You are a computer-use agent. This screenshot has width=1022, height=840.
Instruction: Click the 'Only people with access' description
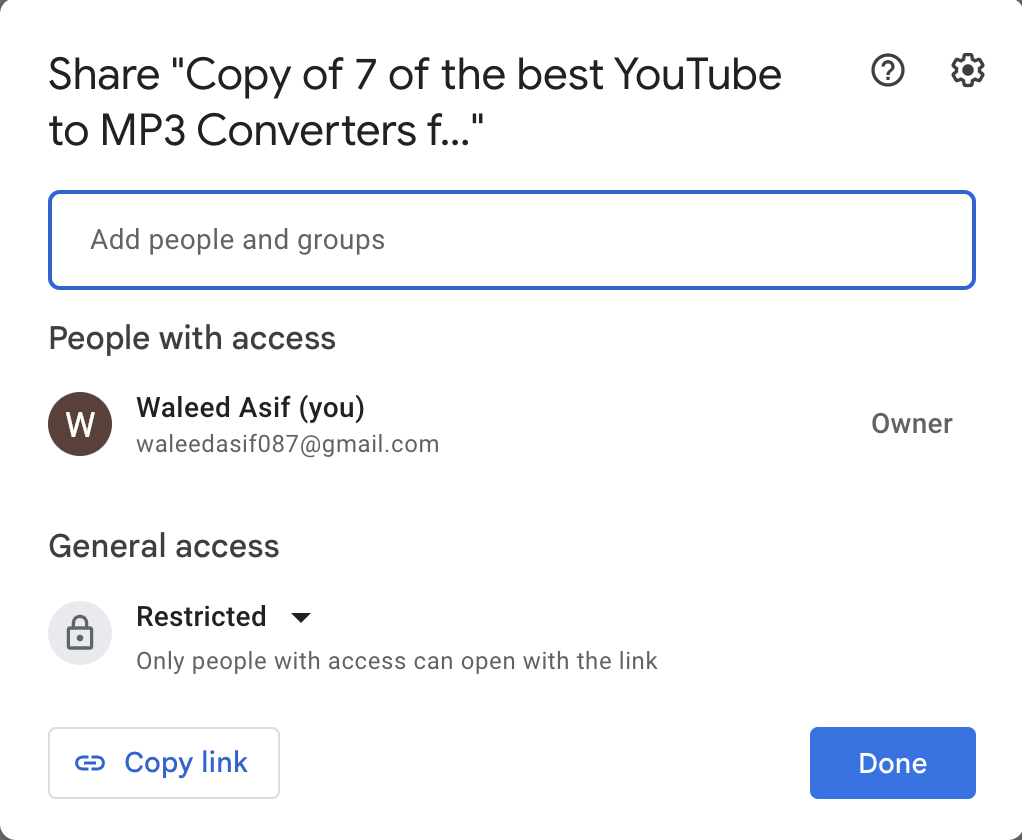tap(396, 661)
